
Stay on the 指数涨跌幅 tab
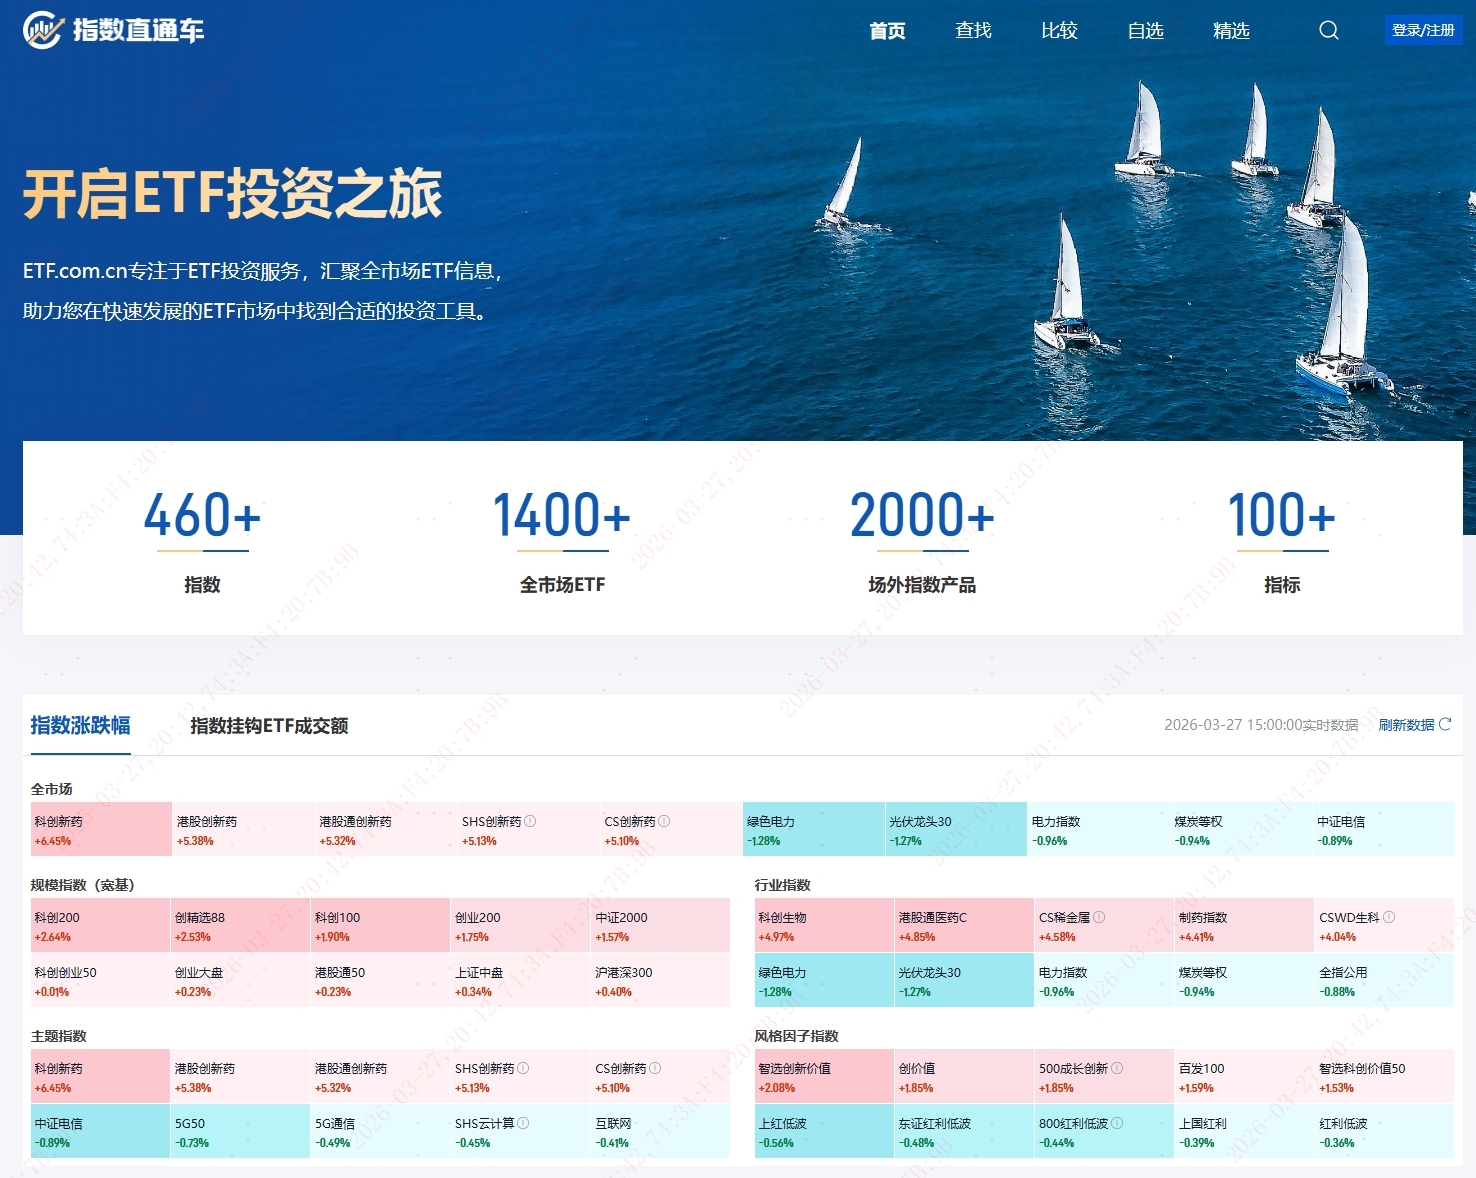79,725
